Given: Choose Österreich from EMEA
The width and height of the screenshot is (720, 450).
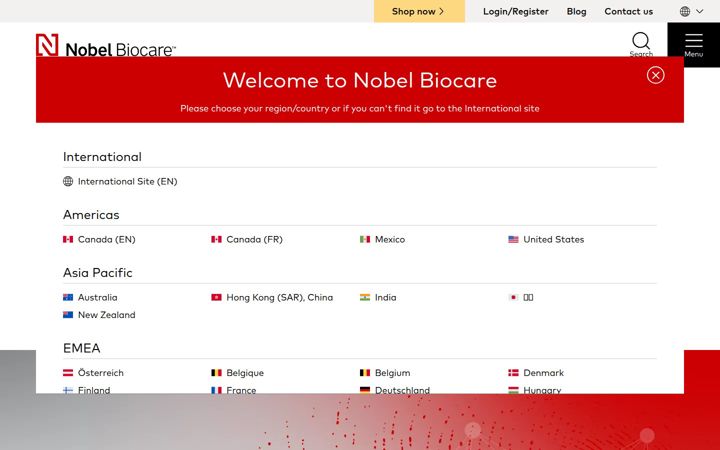Looking at the screenshot, I should tap(101, 372).
